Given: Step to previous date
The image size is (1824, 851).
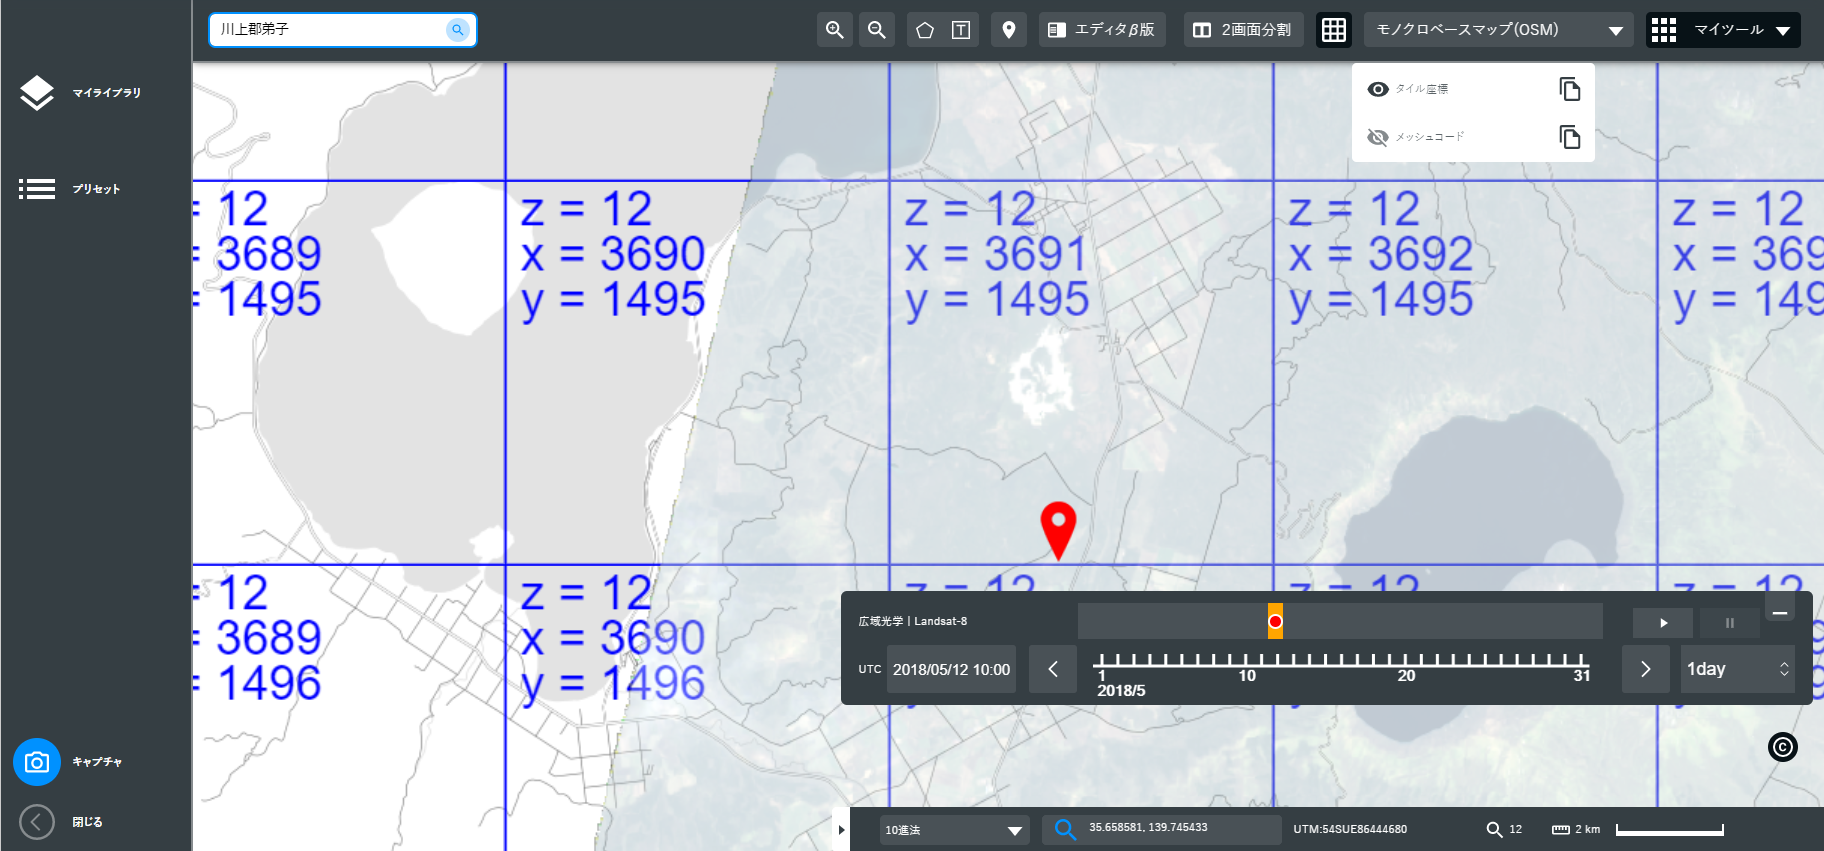Looking at the screenshot, I should point(1053,669).
